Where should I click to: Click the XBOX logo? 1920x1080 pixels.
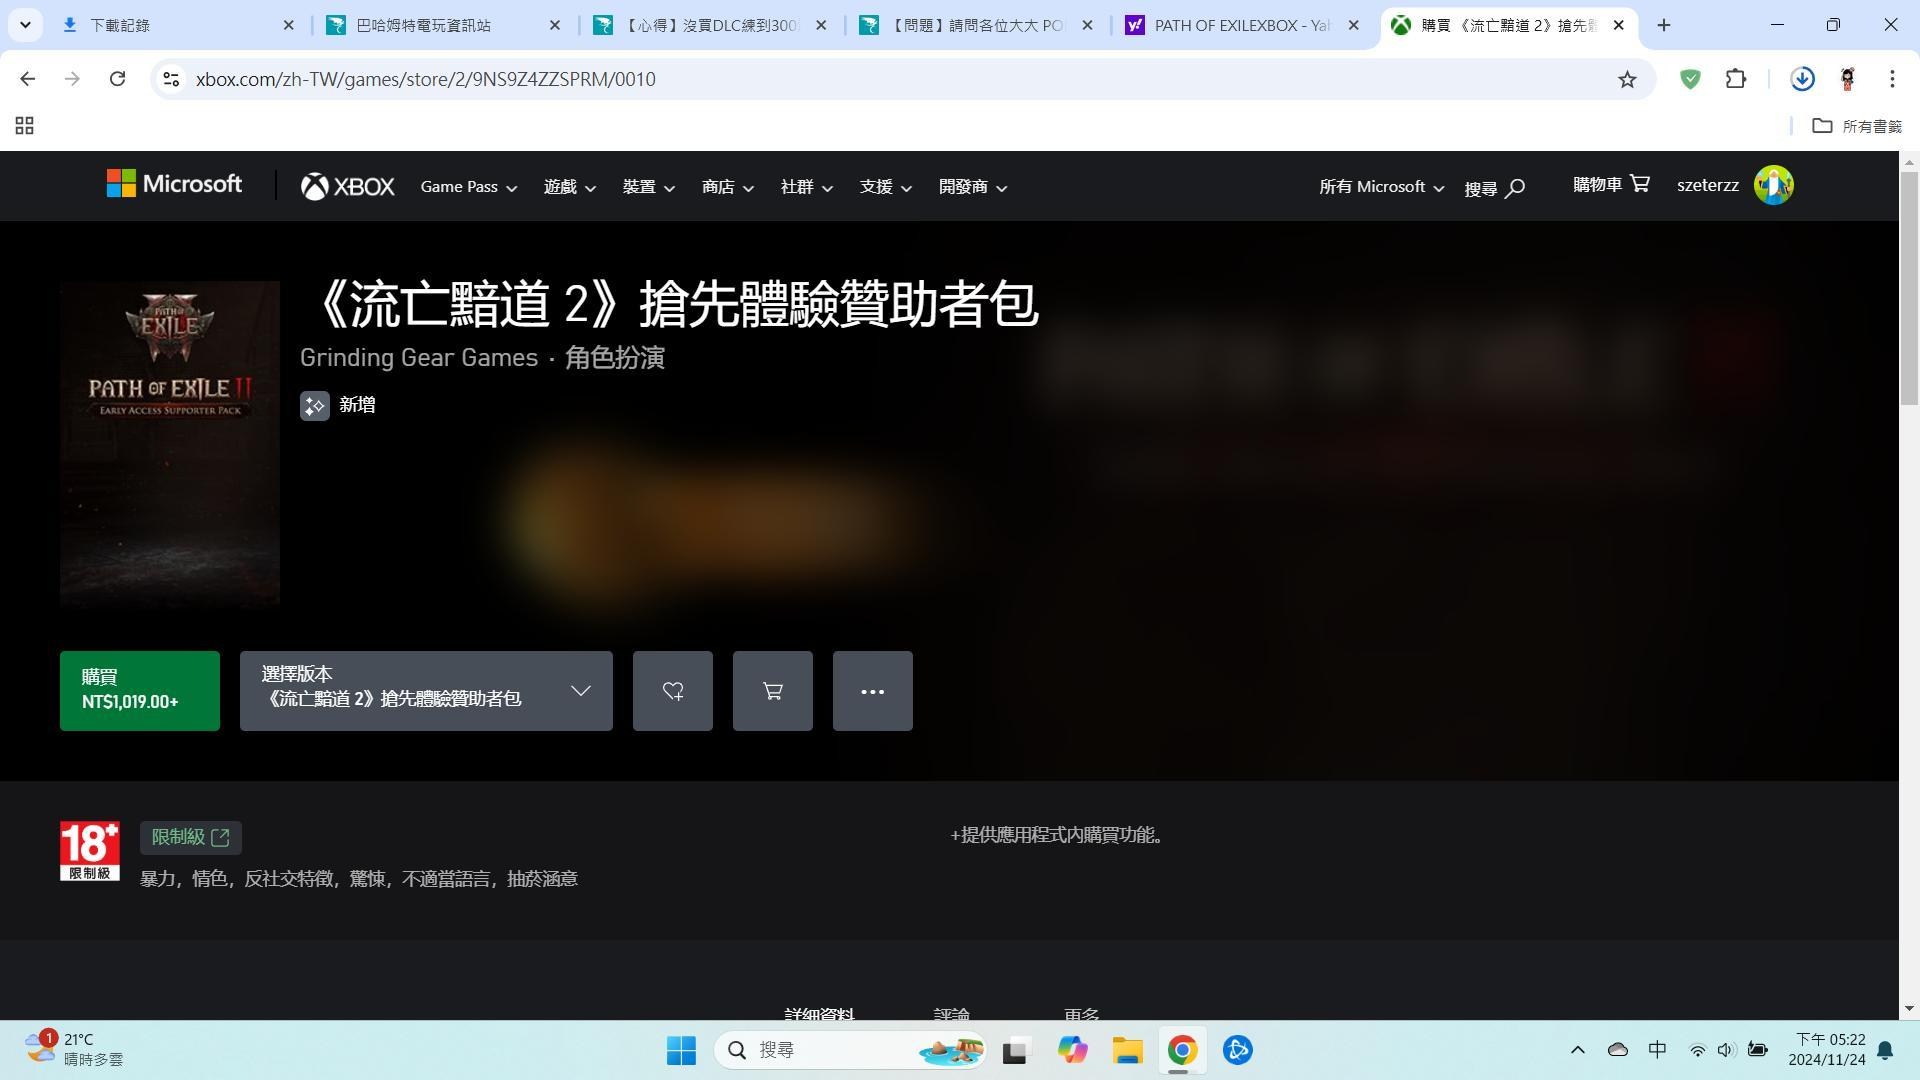point(347,186)
